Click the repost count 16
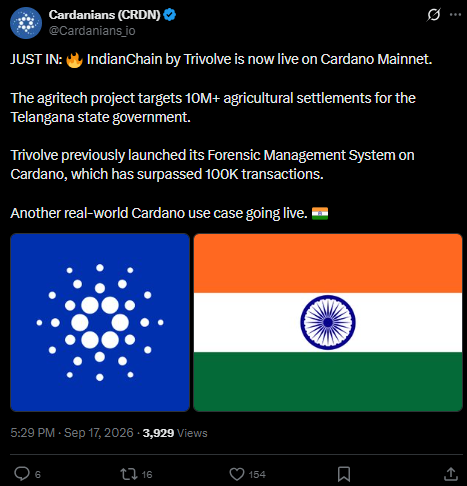Screen dimensions: 467x486 coord(147,474)
